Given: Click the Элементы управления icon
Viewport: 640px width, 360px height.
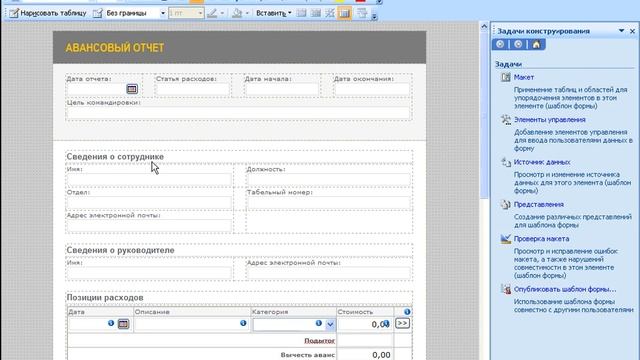Looking at the screenshot, I should pyautogui.click(x=506, y=120).
